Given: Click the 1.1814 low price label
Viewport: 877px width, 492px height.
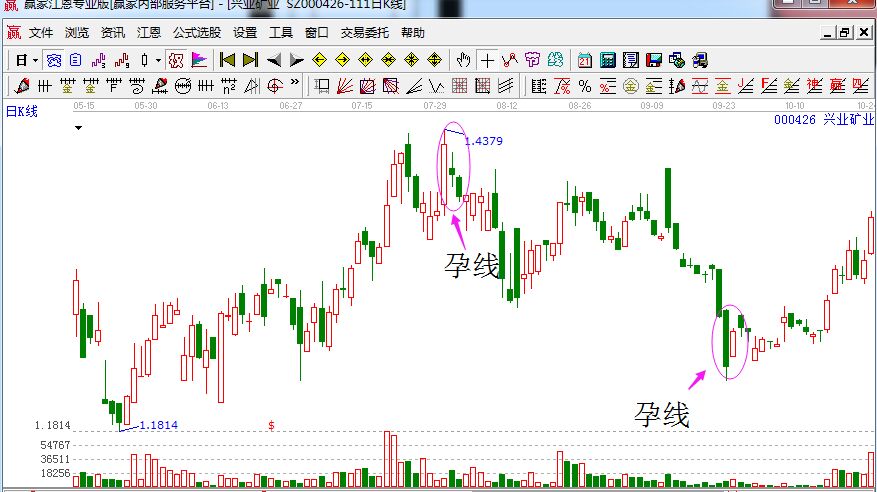Looking at the screenshot, I should point(158,425).
